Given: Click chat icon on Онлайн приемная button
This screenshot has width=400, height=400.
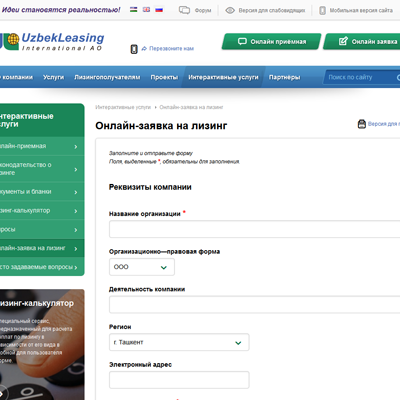Looking at the screenshot, I should tap(242, 41).
